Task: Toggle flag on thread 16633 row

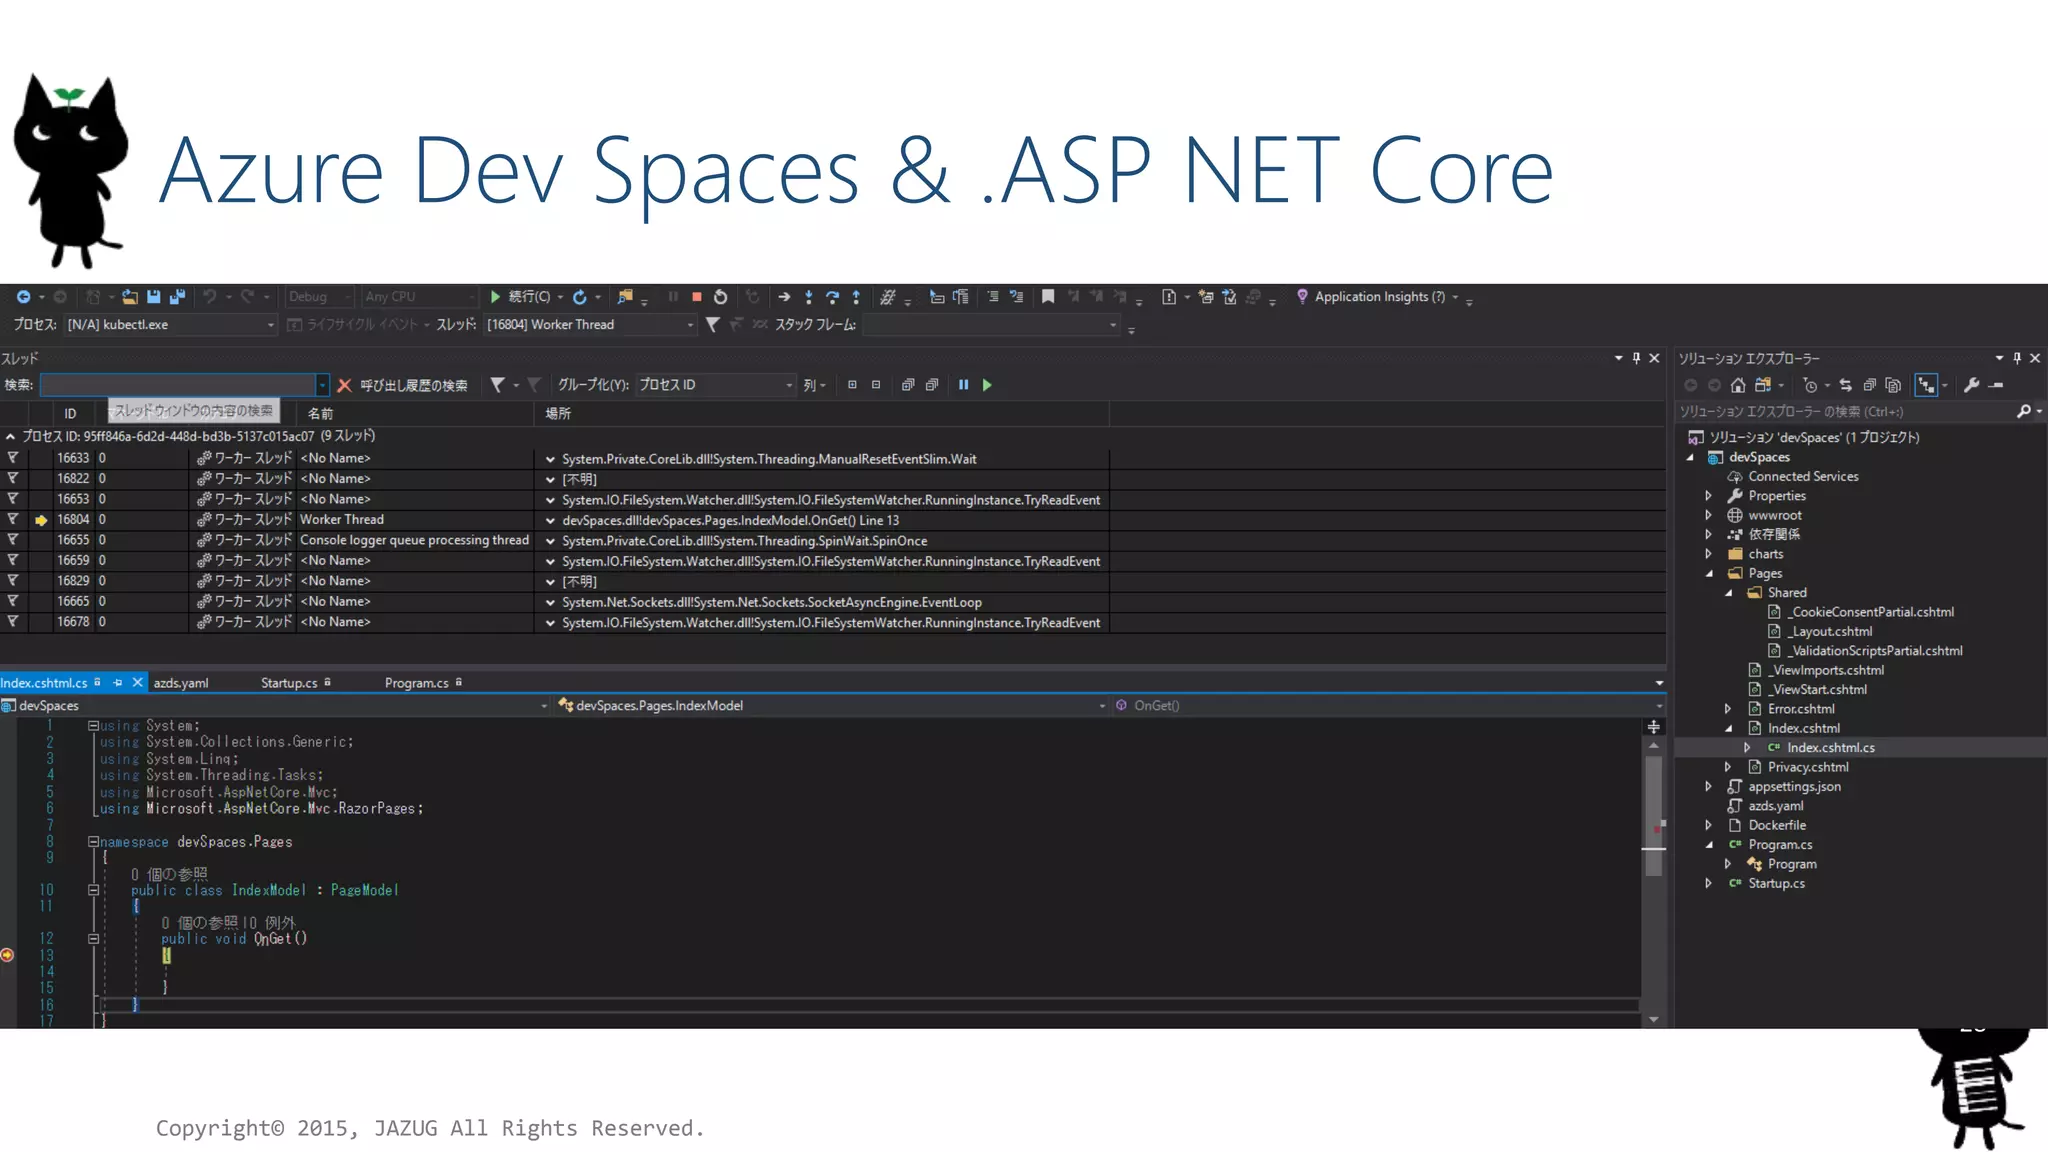Action: tap(13, 458)
